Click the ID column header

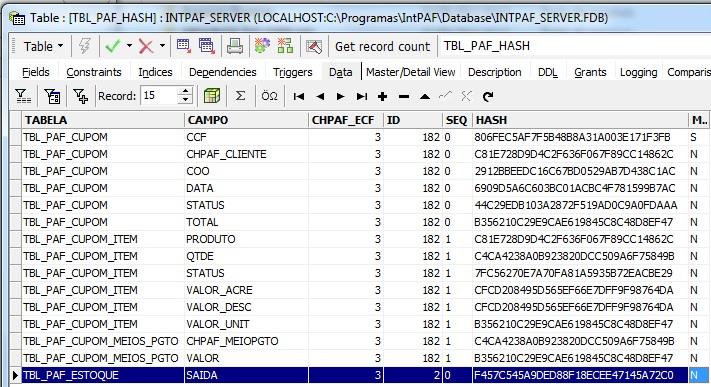(413, 120)
